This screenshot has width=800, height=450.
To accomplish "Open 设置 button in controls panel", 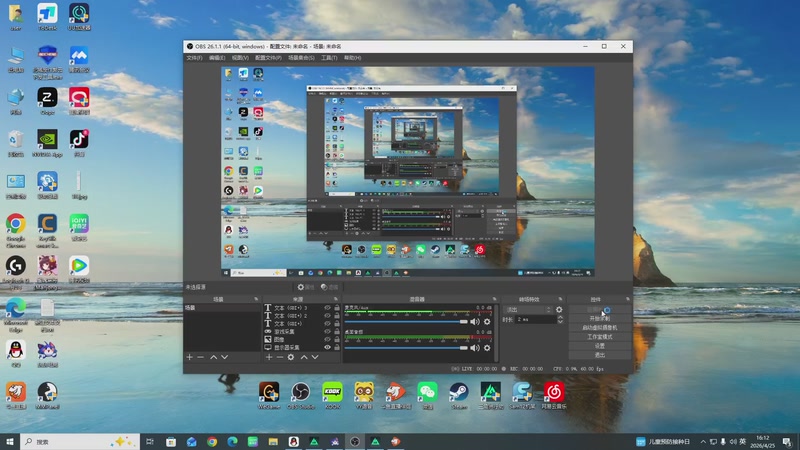I will [x=600, y=346].
